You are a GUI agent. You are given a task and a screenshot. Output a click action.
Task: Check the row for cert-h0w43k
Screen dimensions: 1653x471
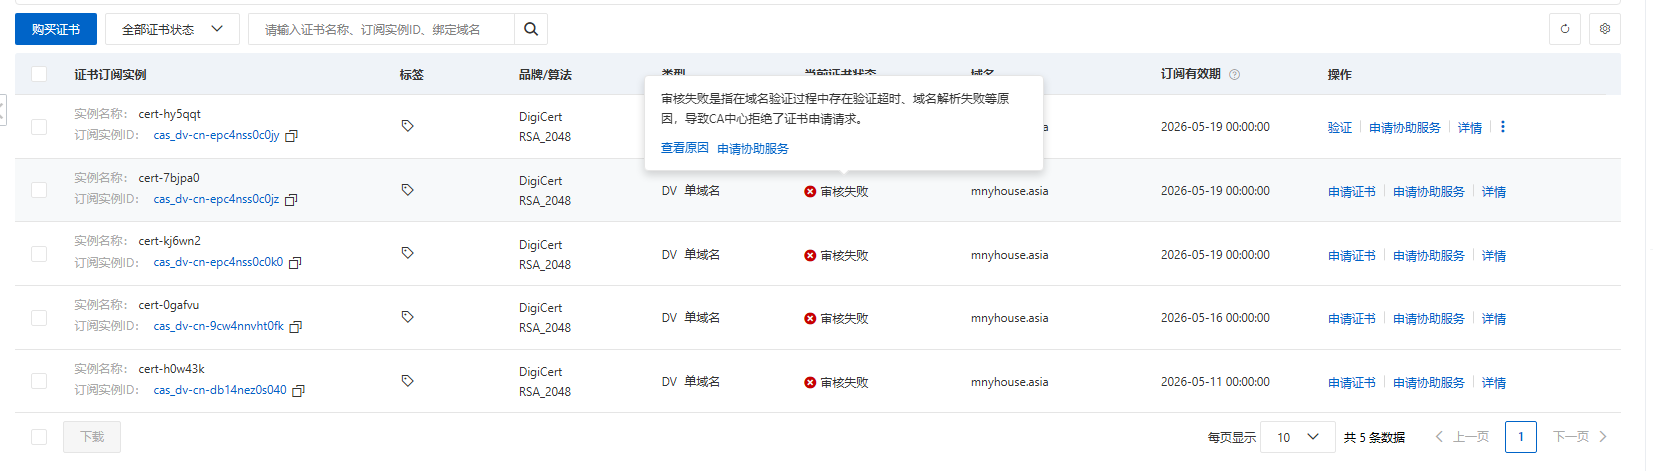[x=39, y=381]
